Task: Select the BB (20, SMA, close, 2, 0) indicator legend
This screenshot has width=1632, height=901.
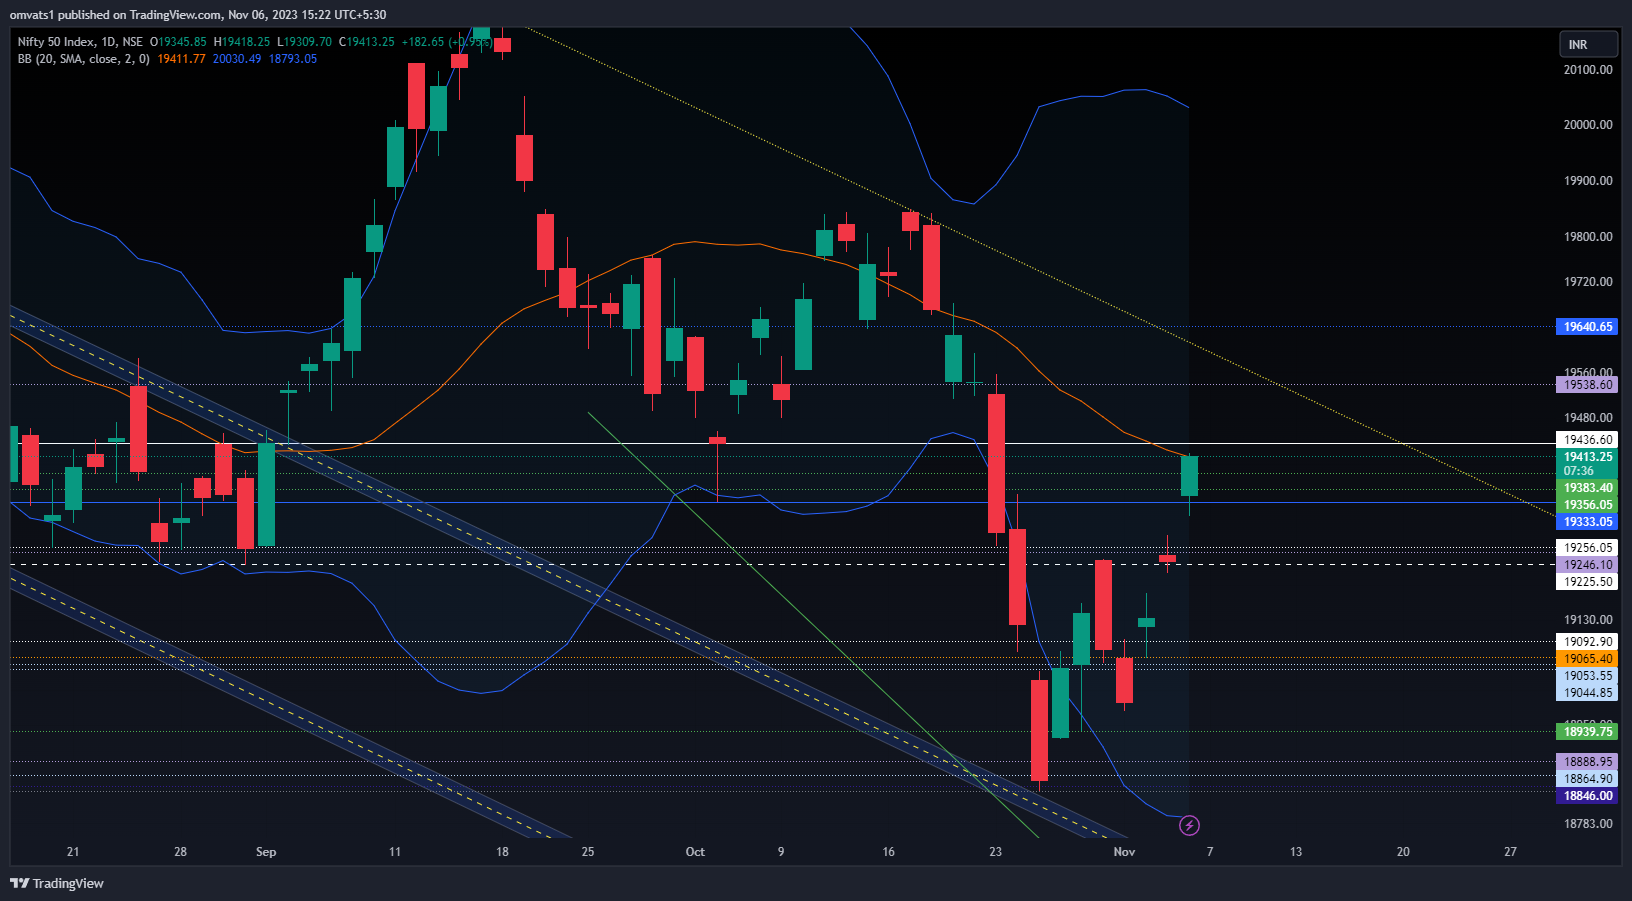Action: coord(83,59)
